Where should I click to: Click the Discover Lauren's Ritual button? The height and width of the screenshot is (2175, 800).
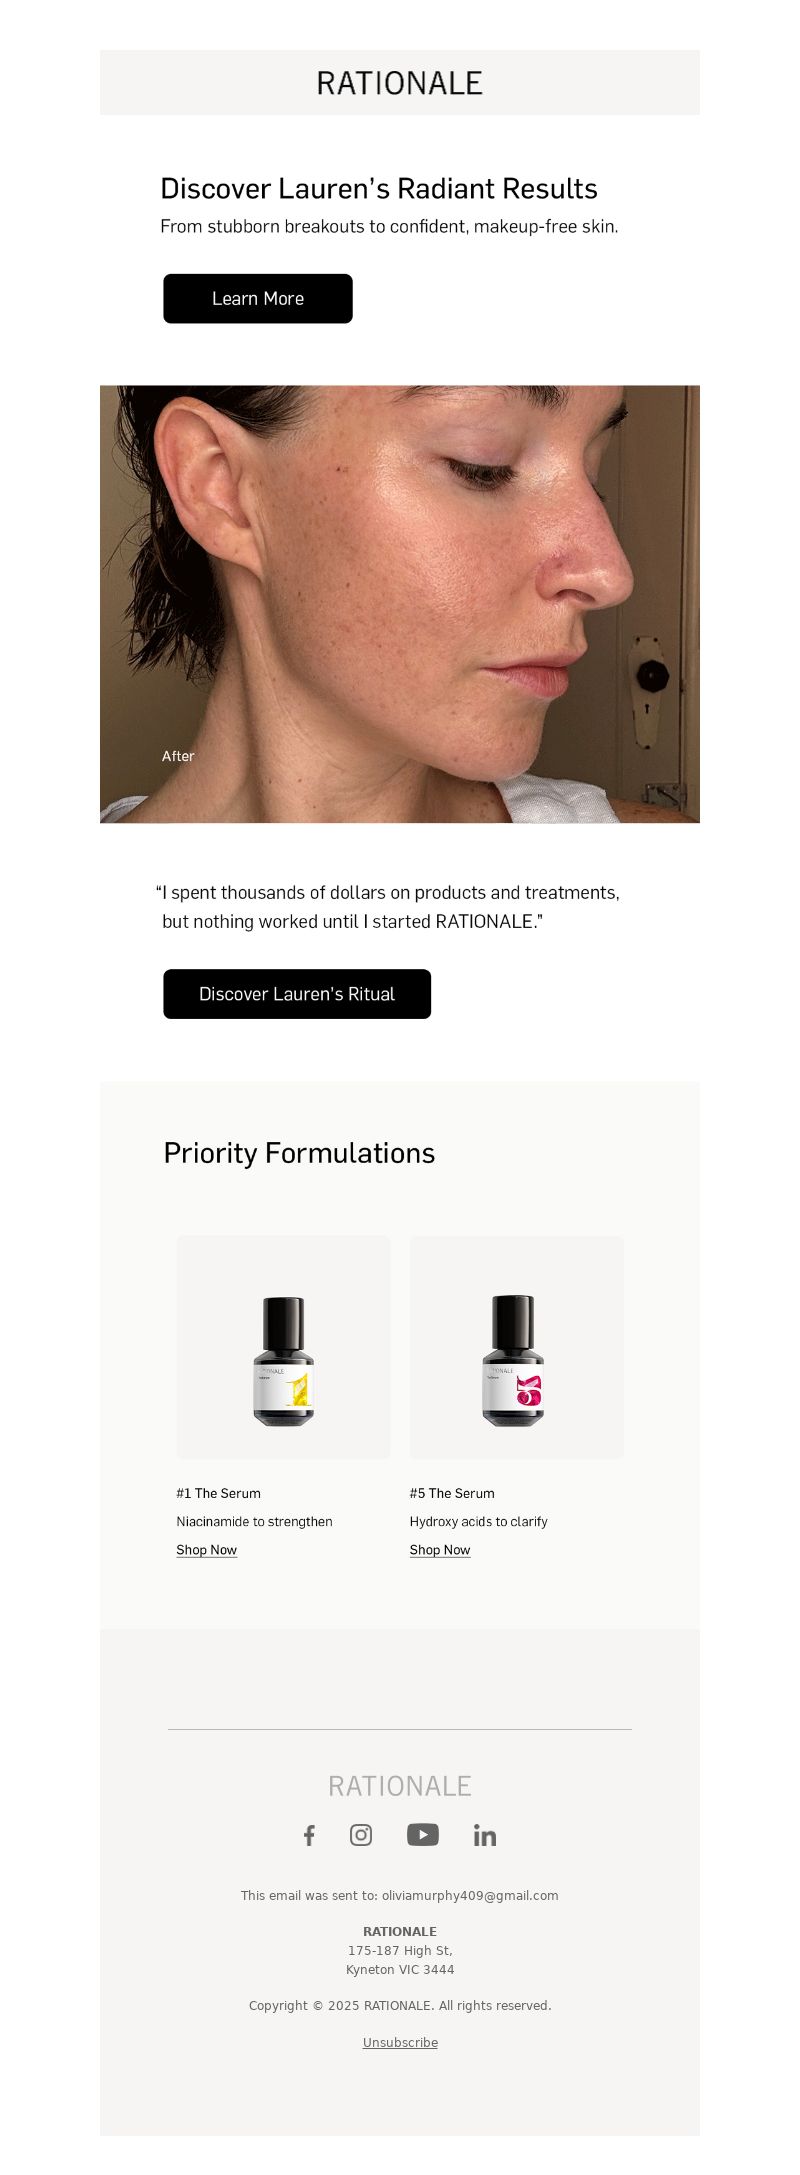297,994
